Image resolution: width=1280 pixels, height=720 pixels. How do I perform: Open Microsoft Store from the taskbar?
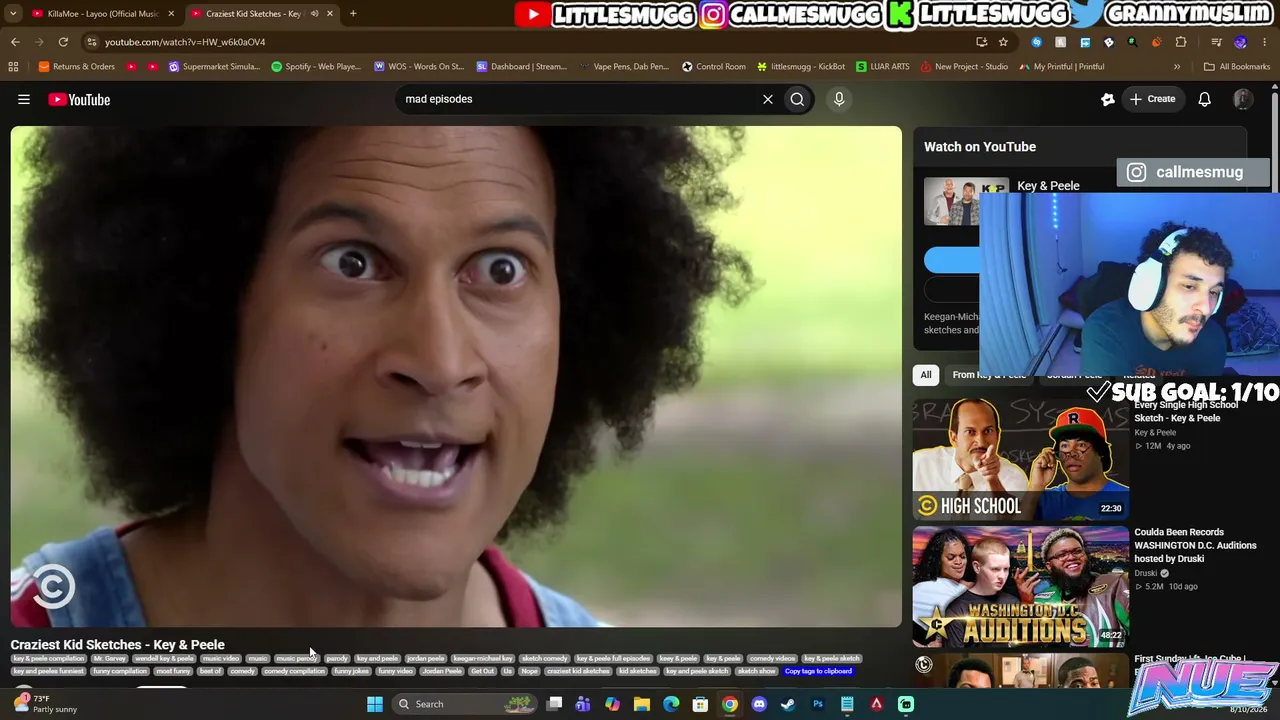(701, 704)
